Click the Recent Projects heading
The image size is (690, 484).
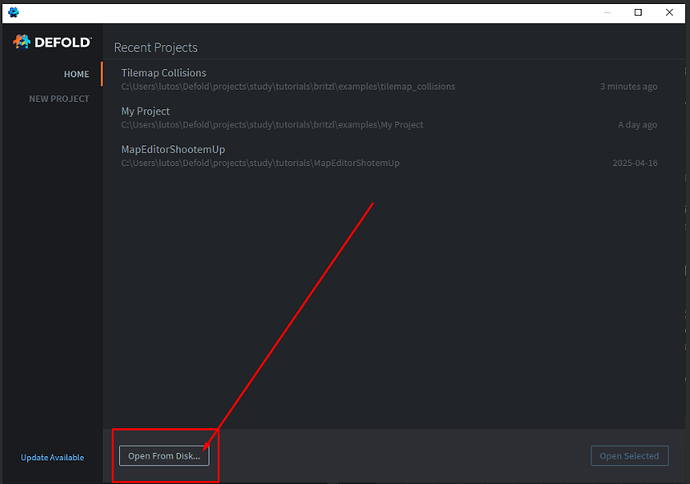point(156,48)
